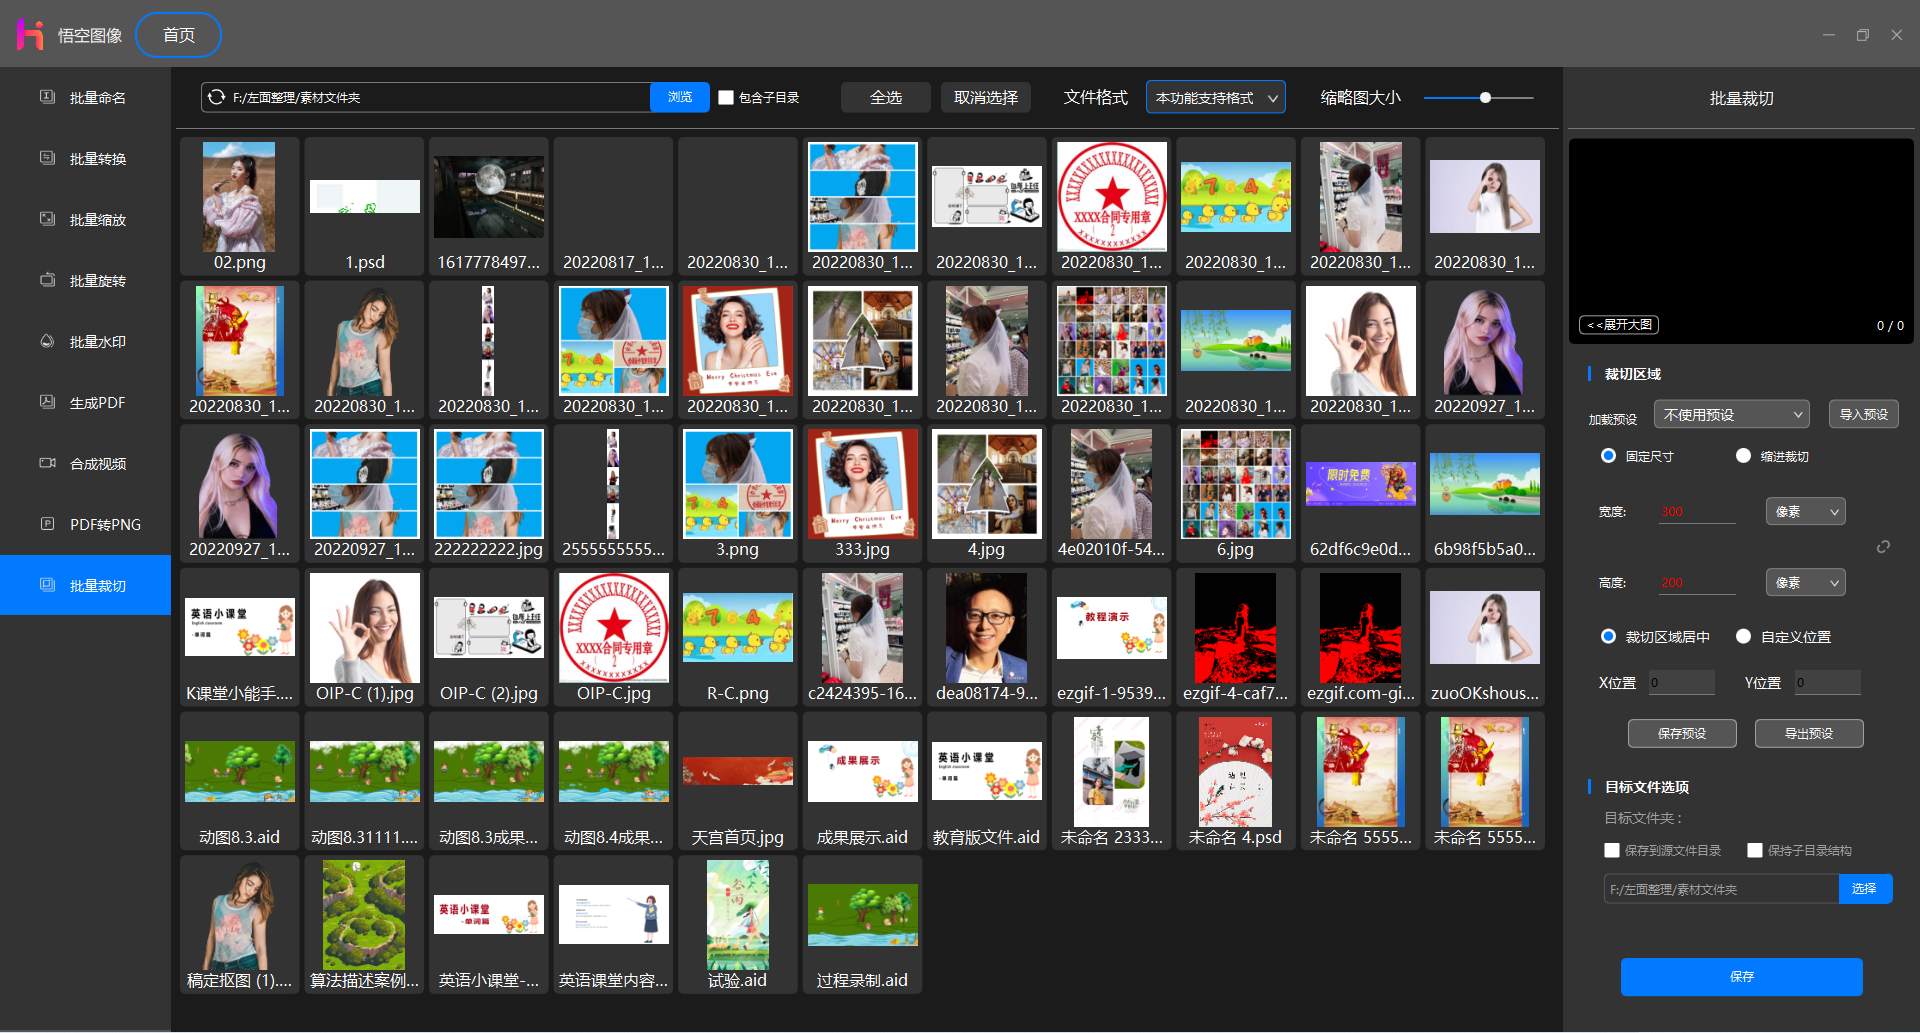Click the 展开大图 button in preview

pos(1619,324)
